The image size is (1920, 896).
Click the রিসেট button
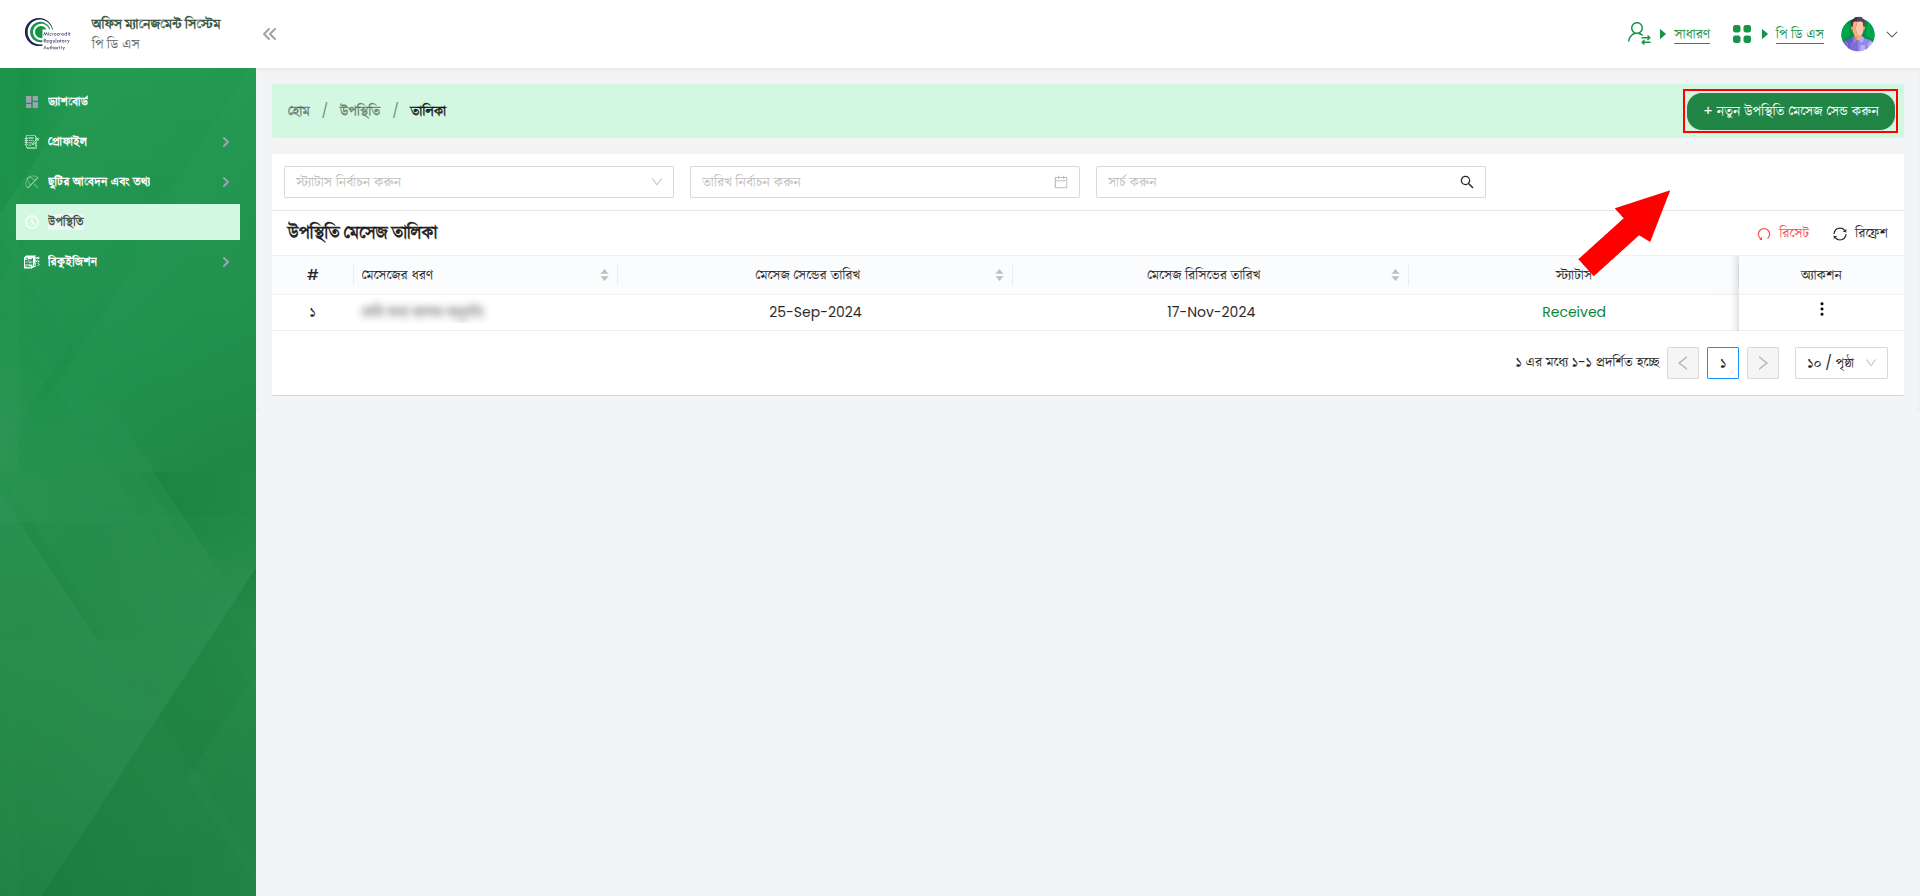click(1783, 233)
